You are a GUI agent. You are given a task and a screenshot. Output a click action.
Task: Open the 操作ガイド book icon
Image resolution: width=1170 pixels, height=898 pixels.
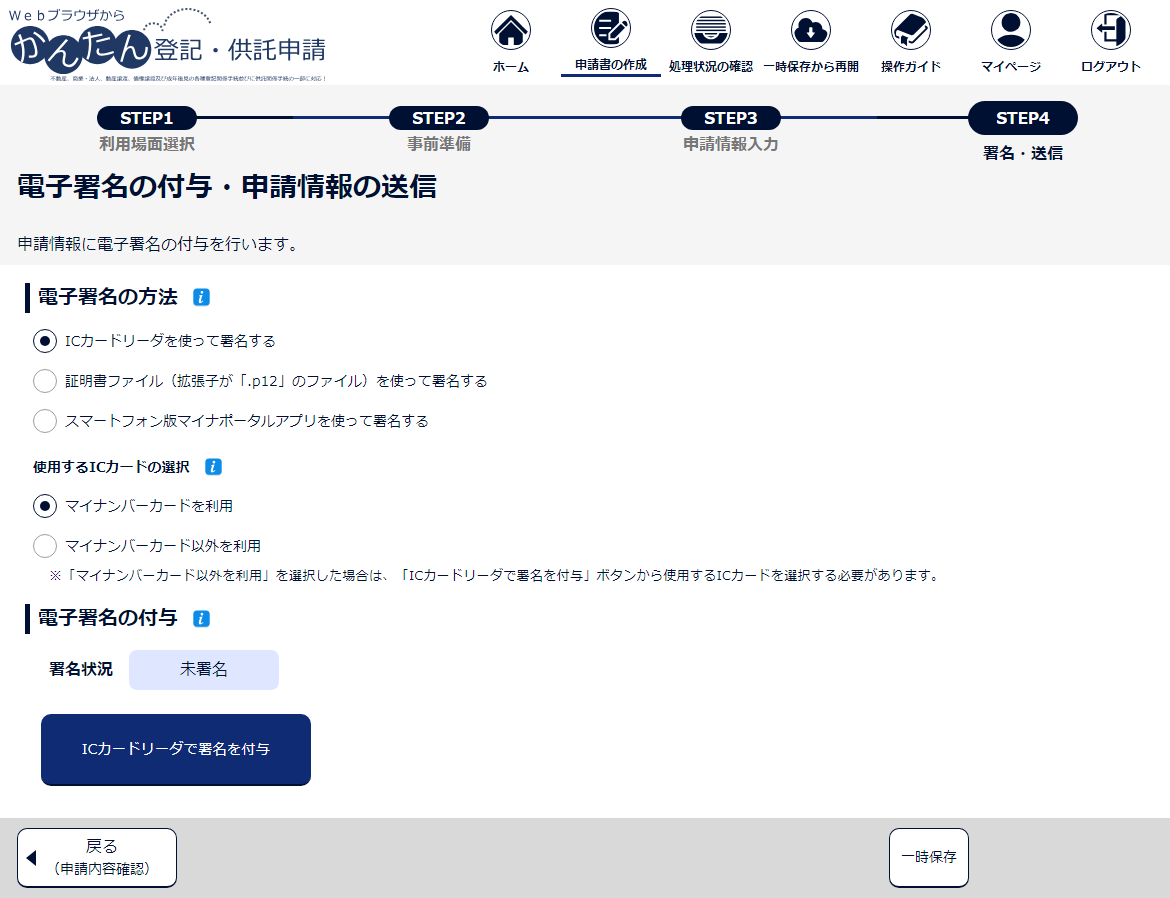coord(910,31)
